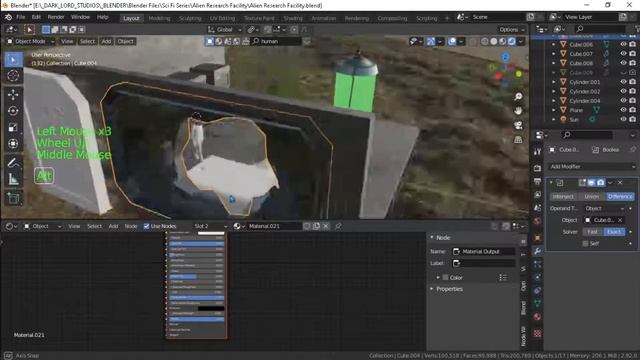
Task: Unlink Material.021 with the X button
Action: click(x=326, y=226)
